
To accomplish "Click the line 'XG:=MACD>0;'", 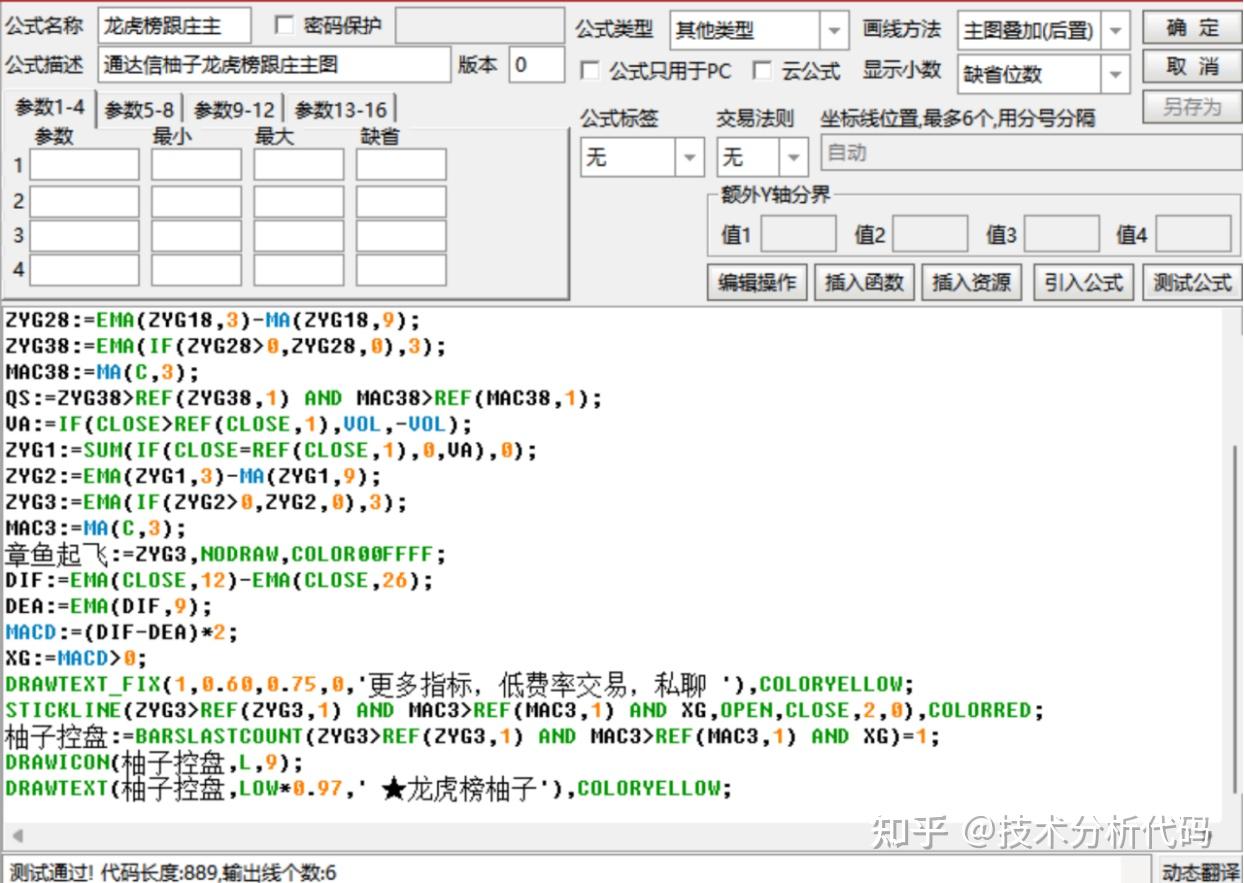I will point(76,658).
